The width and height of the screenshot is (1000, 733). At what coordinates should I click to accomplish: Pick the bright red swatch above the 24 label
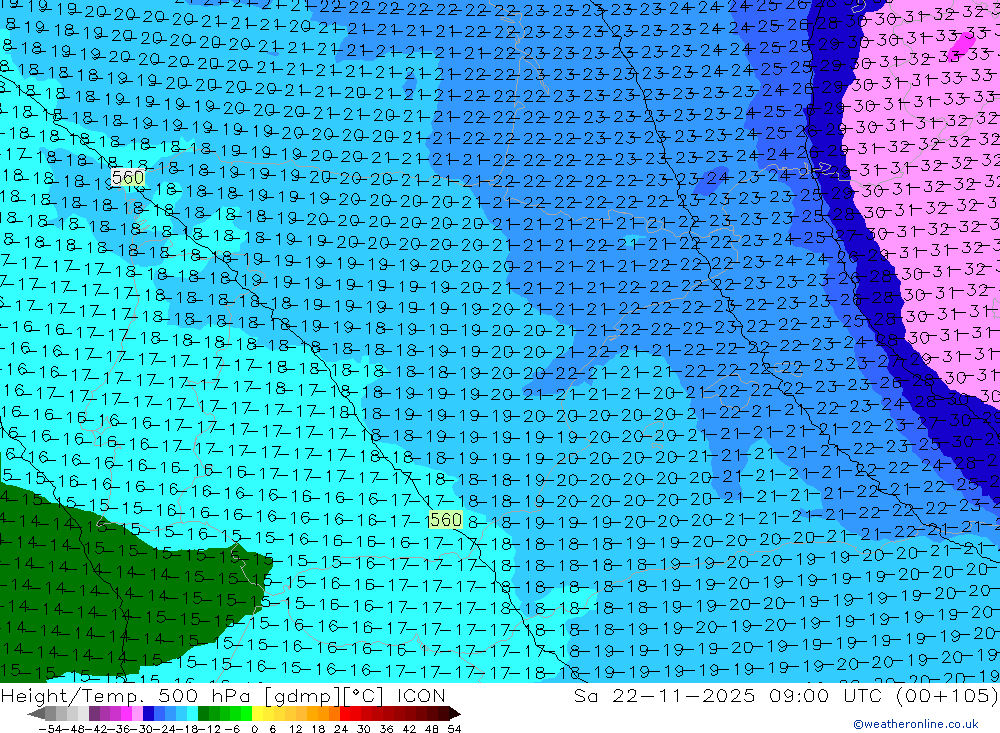pyautogui.click(x=345, y=713)
